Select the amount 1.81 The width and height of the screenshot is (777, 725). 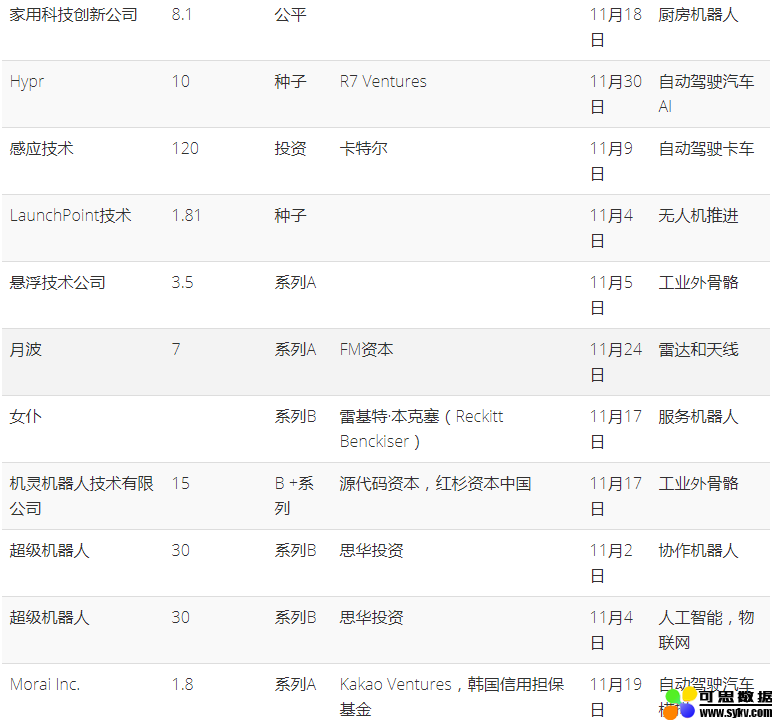(186, 215)
